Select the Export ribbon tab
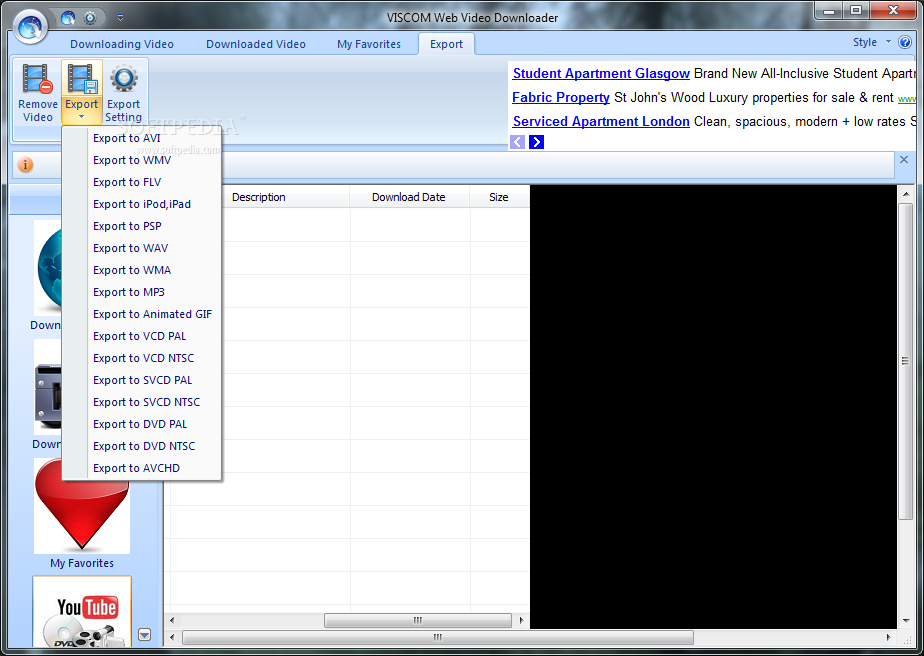Screen dimensions: 924x656 (446, 44)
